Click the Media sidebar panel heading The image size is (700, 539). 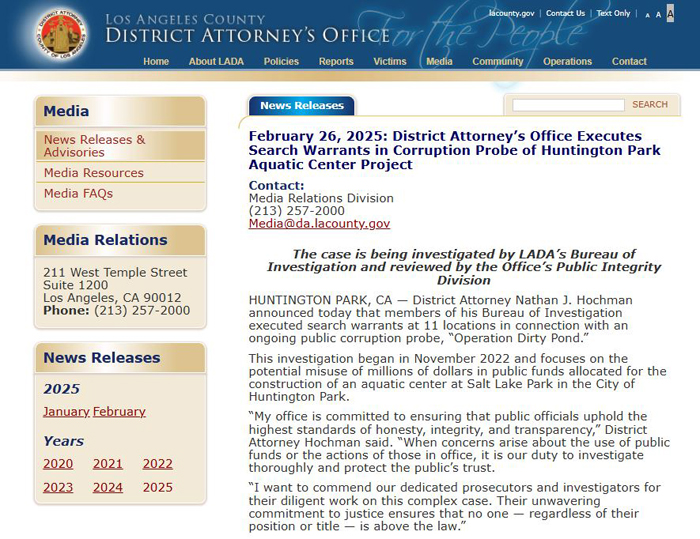pyautogui.click(x=120, y=111)
